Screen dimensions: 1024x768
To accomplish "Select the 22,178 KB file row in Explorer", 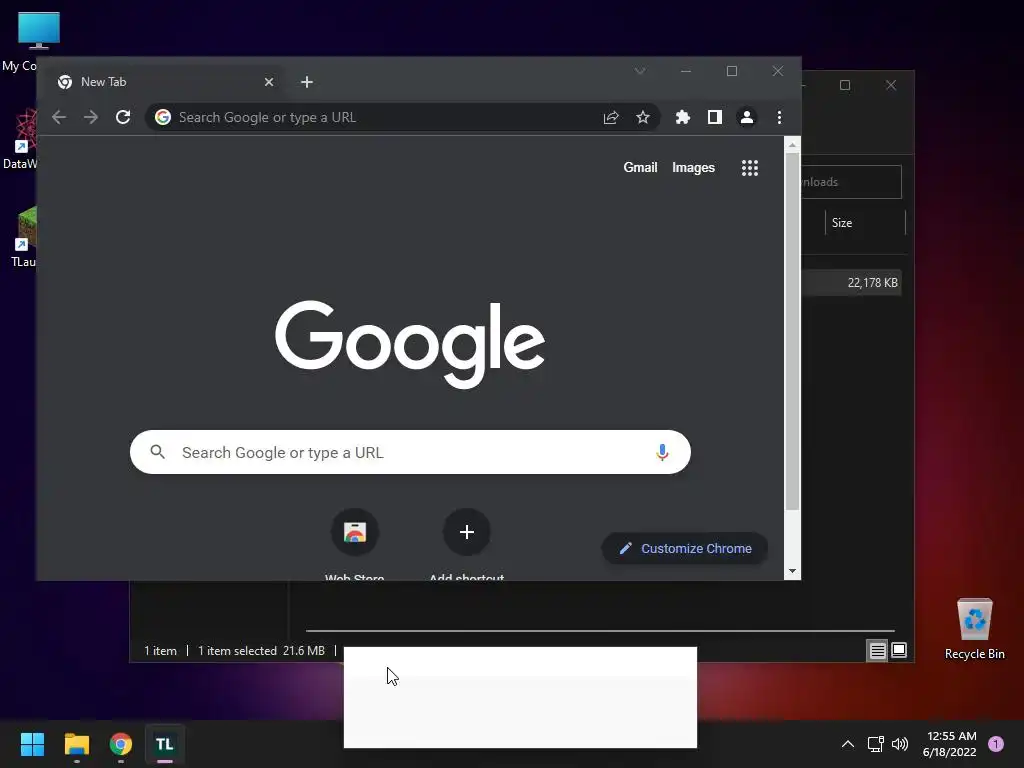I will tap(852, 283).
